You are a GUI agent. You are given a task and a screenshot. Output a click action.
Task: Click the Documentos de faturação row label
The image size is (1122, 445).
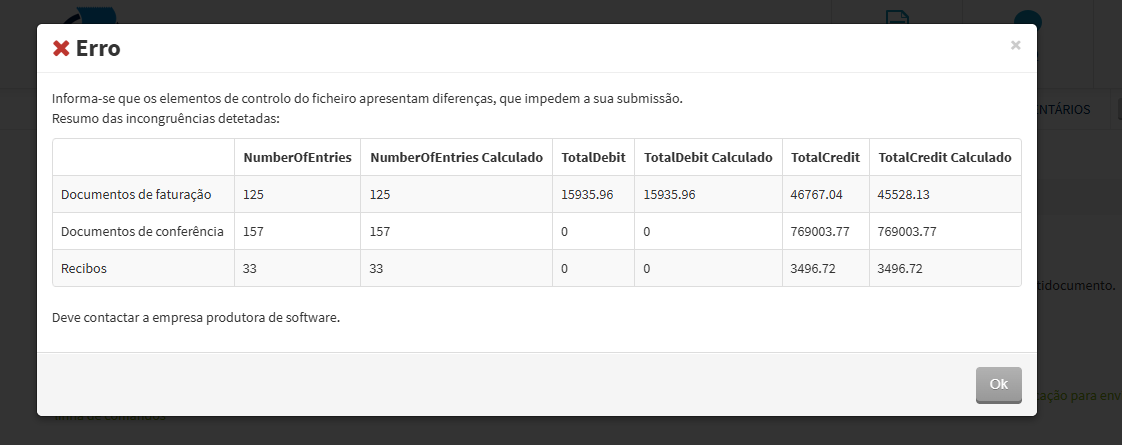click(x=136, y=194)
